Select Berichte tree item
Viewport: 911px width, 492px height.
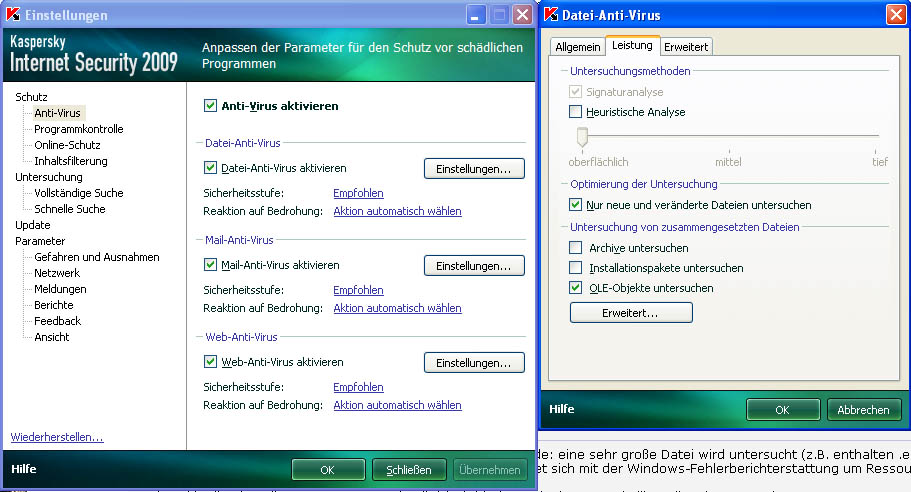pos(53,304)
